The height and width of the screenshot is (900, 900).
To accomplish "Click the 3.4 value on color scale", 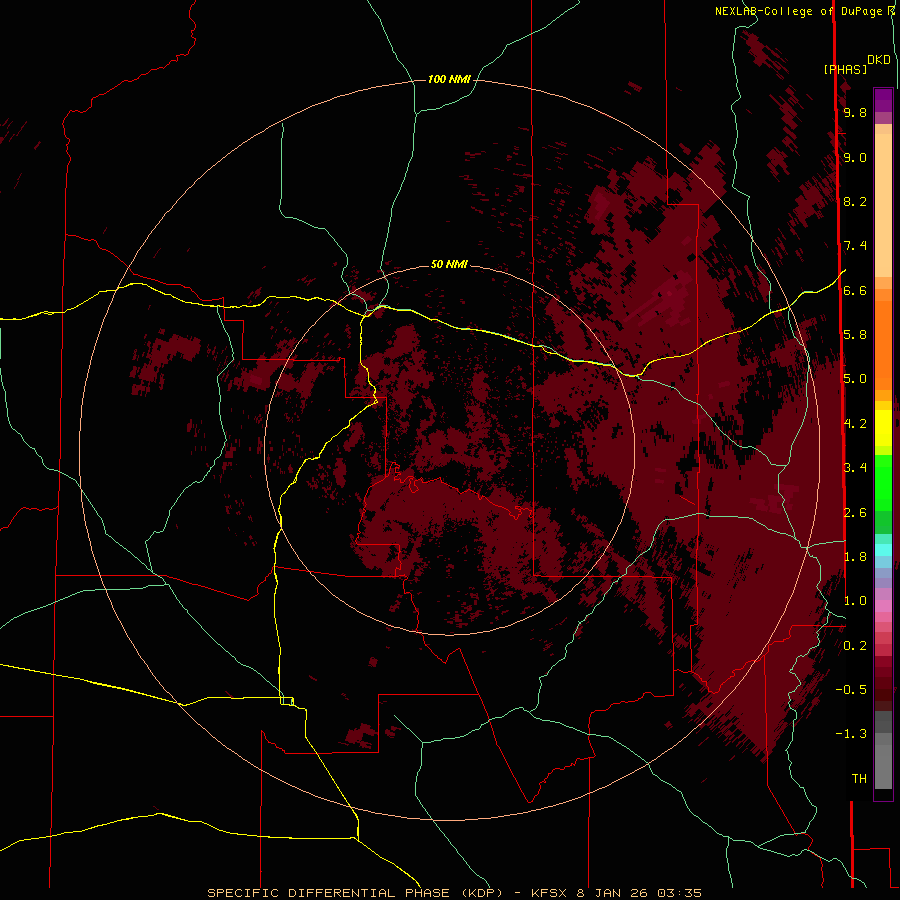I will [855, 468].
